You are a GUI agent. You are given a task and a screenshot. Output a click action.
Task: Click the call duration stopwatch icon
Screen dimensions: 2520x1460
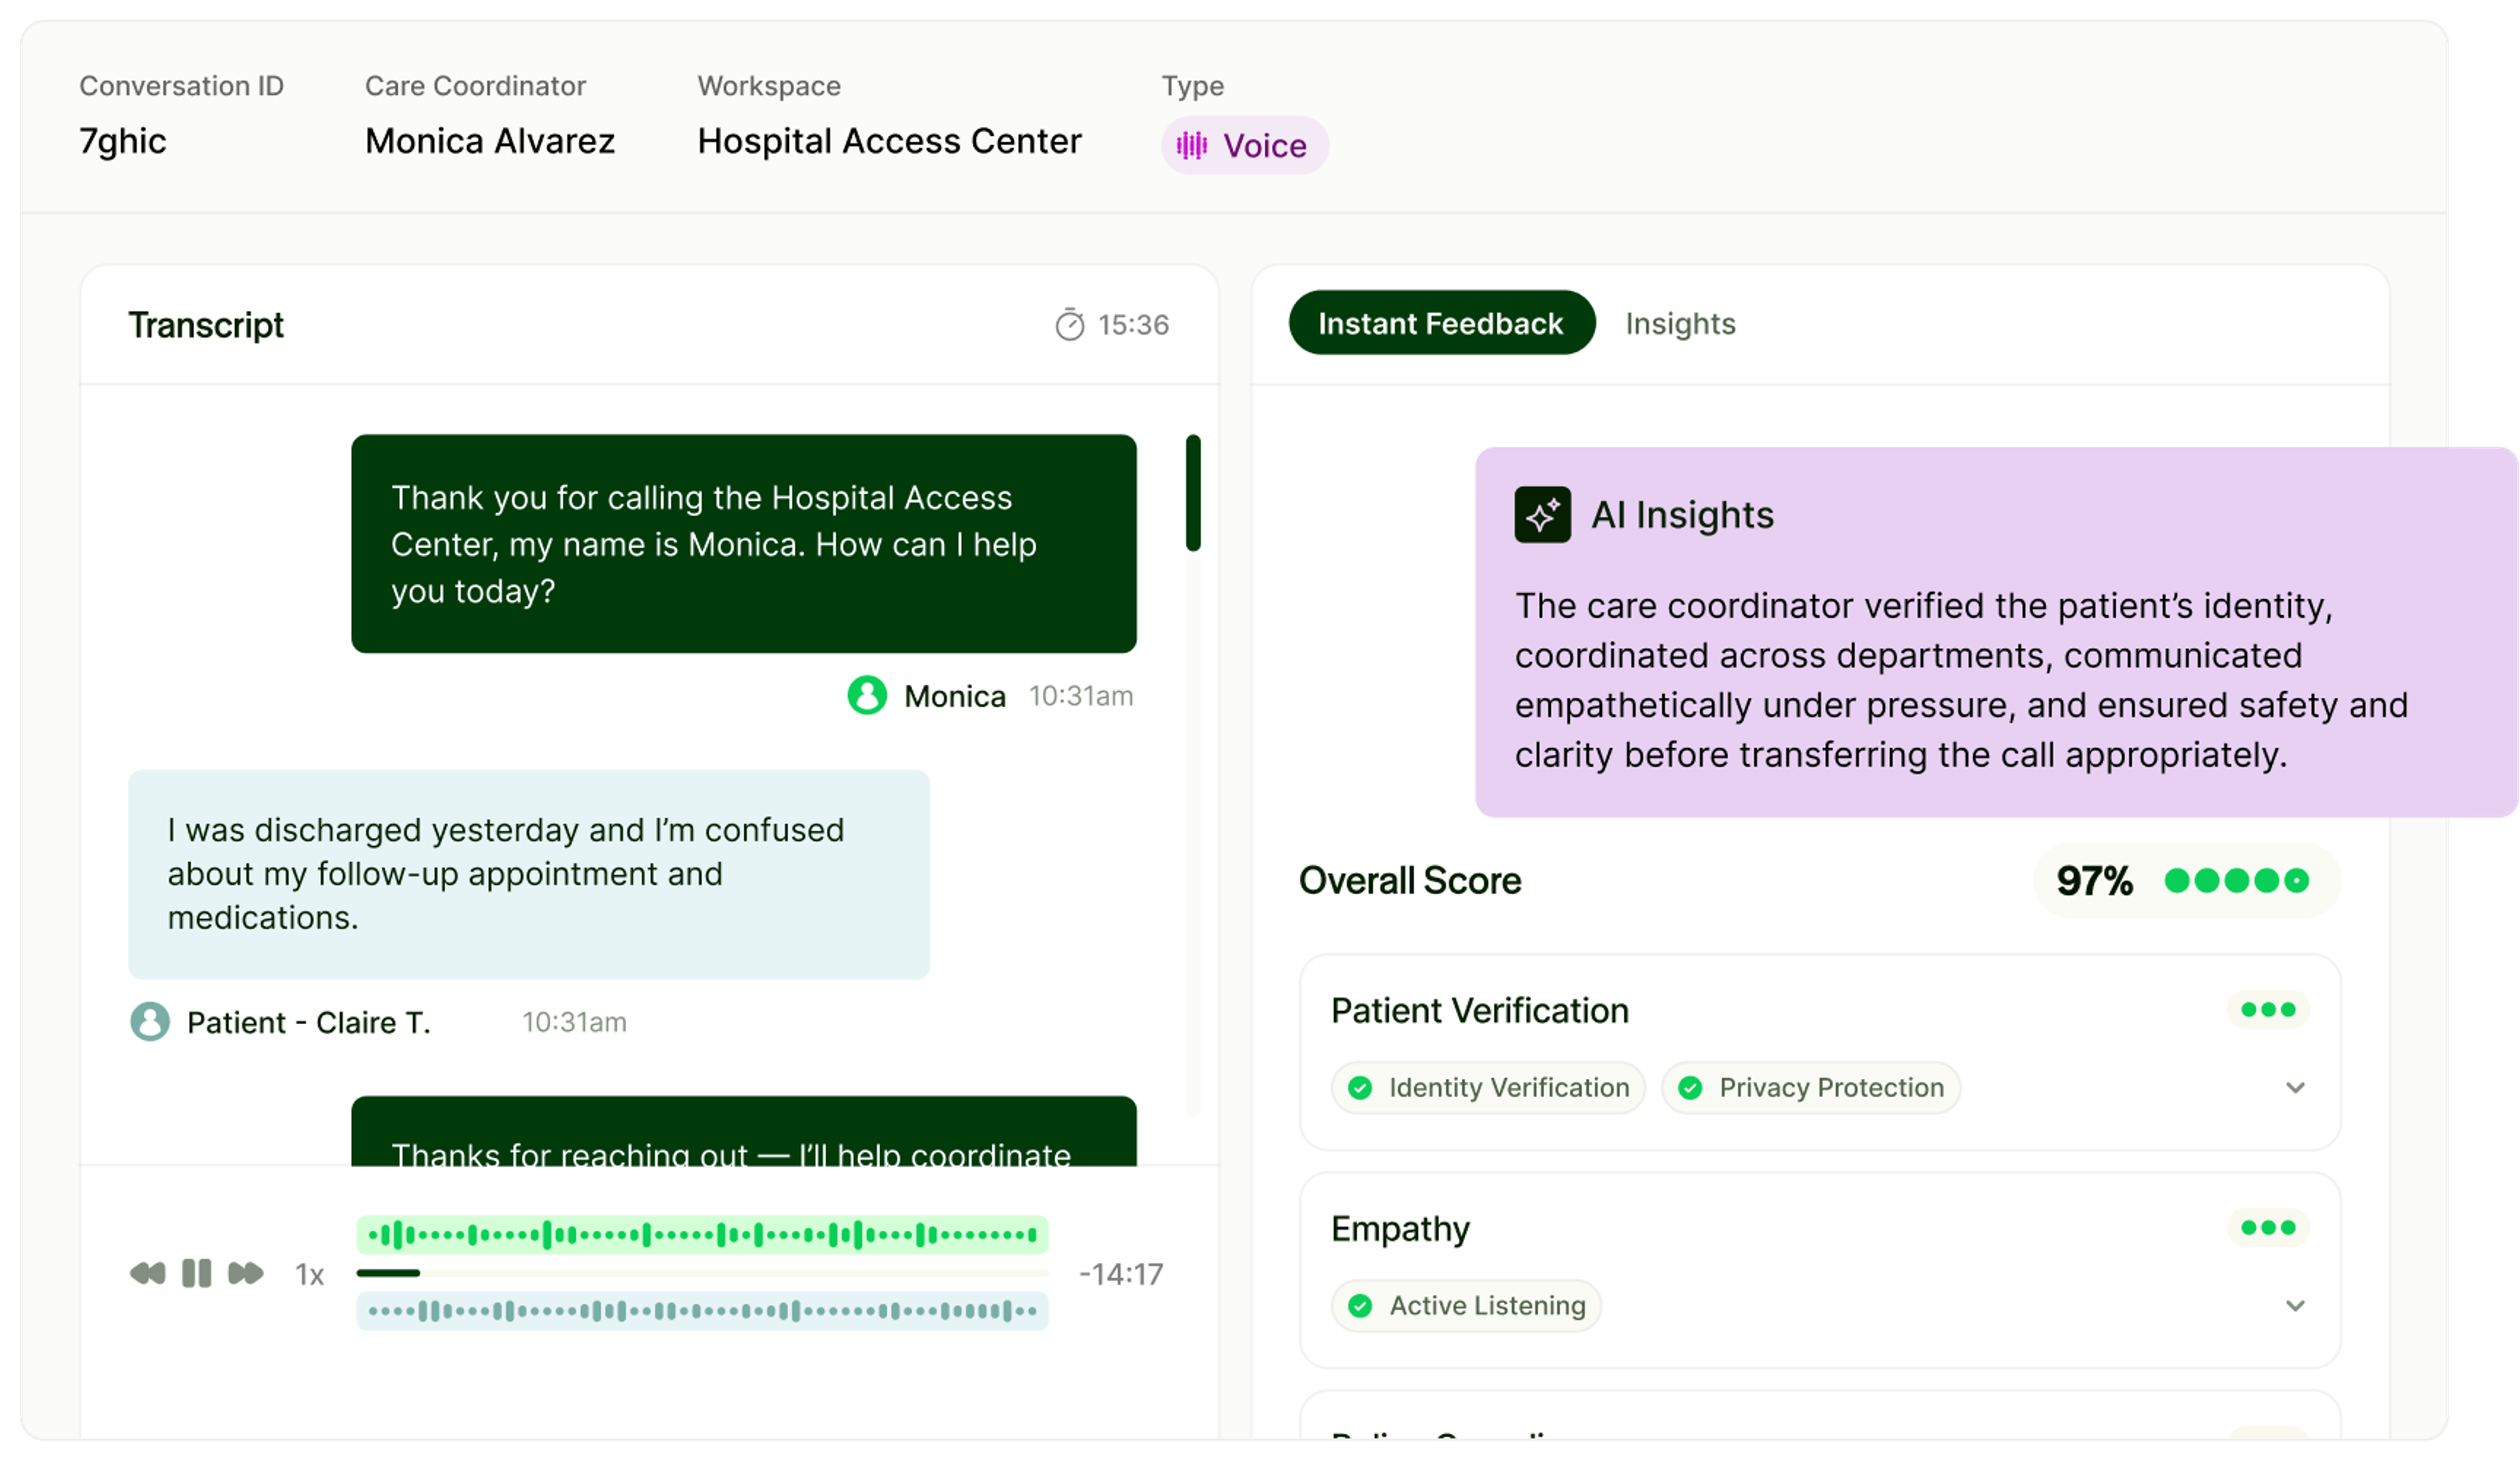click(x=1069, y=325)
